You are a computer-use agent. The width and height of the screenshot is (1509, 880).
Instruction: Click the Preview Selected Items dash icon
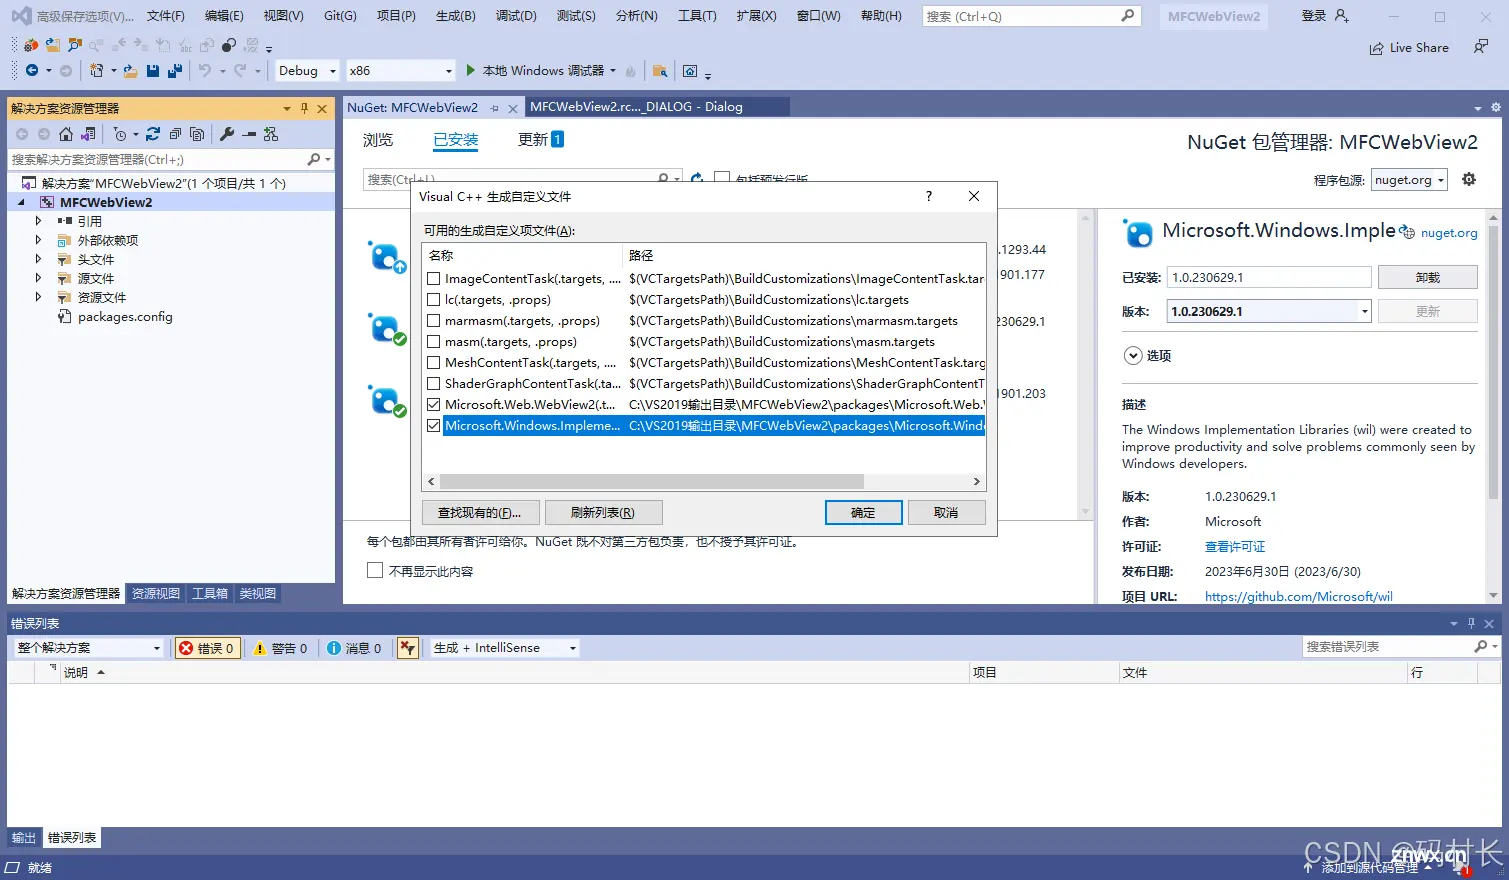tap(249, 134)
